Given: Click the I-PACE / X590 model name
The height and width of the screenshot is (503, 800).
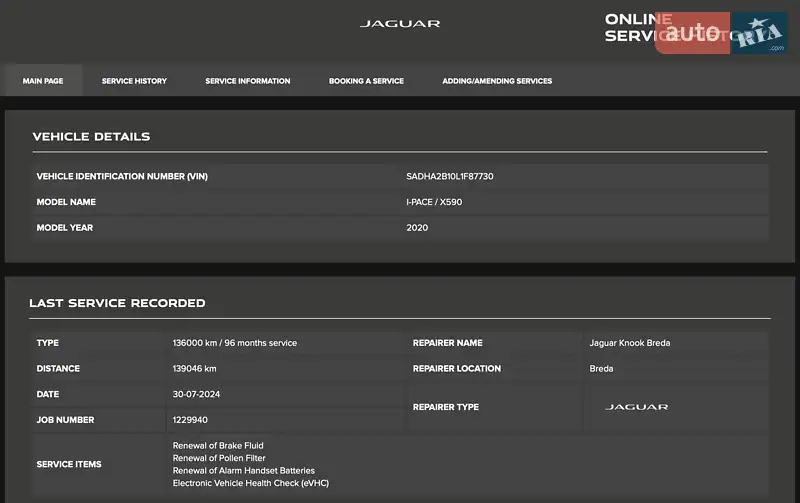Looking at the screenshot, I should (x=434, y=202).
